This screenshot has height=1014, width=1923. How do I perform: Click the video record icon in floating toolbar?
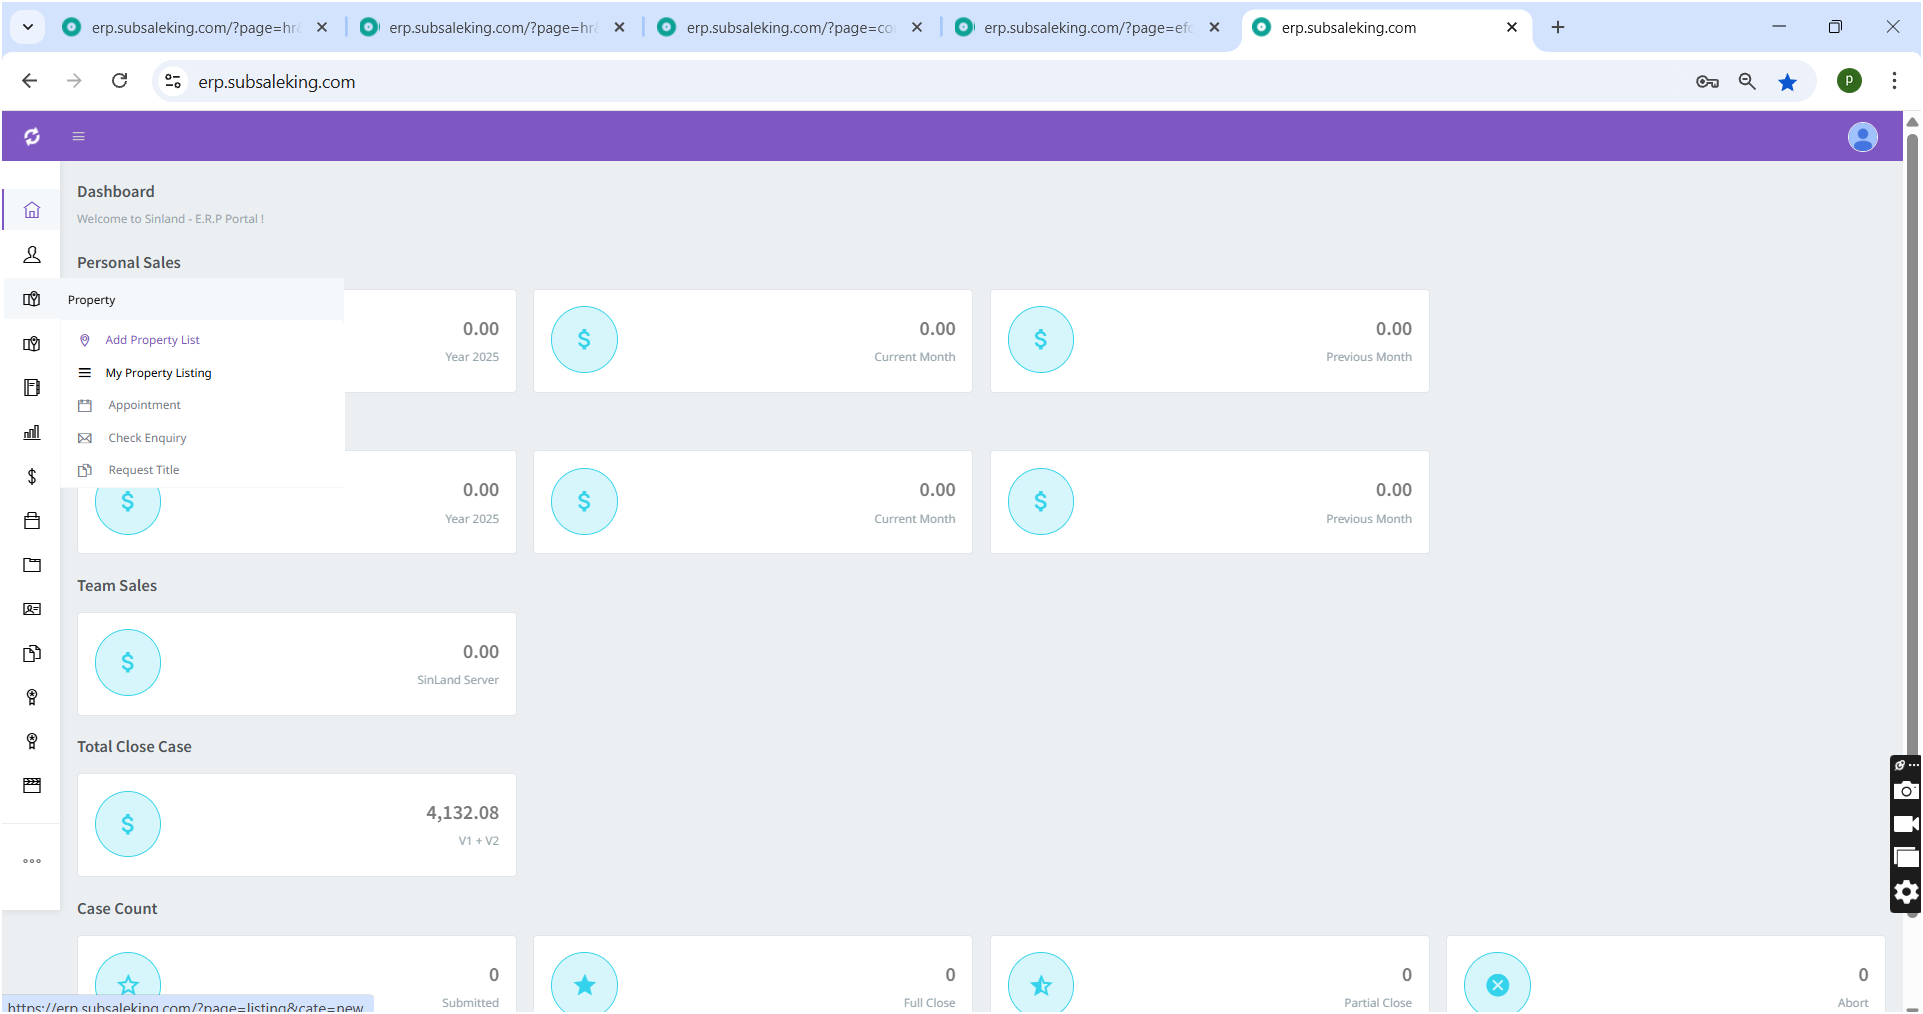pos(1906,824)
